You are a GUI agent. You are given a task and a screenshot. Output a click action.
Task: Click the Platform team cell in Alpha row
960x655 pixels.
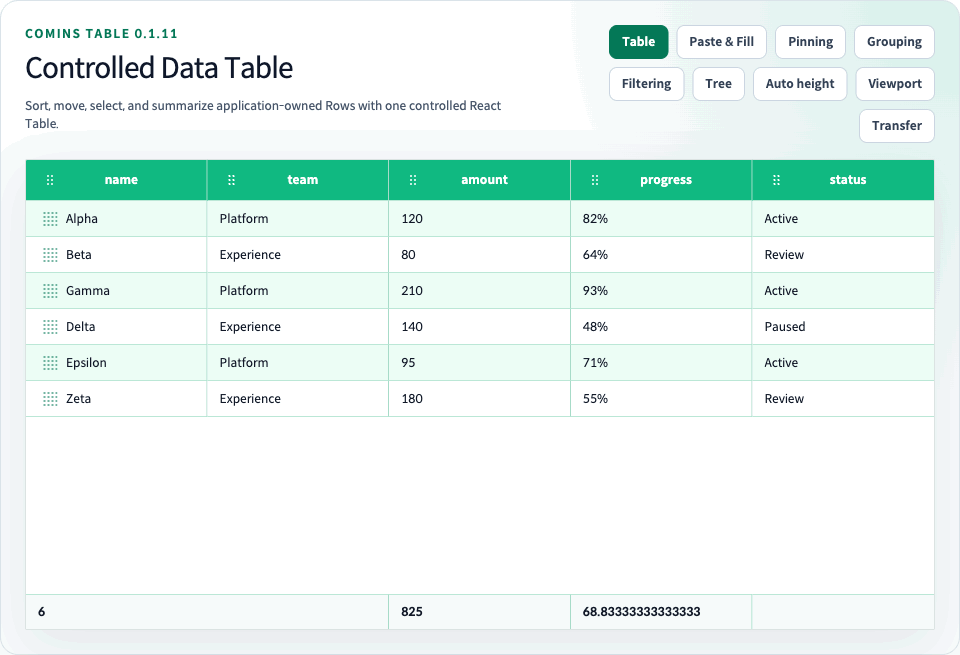298,219
